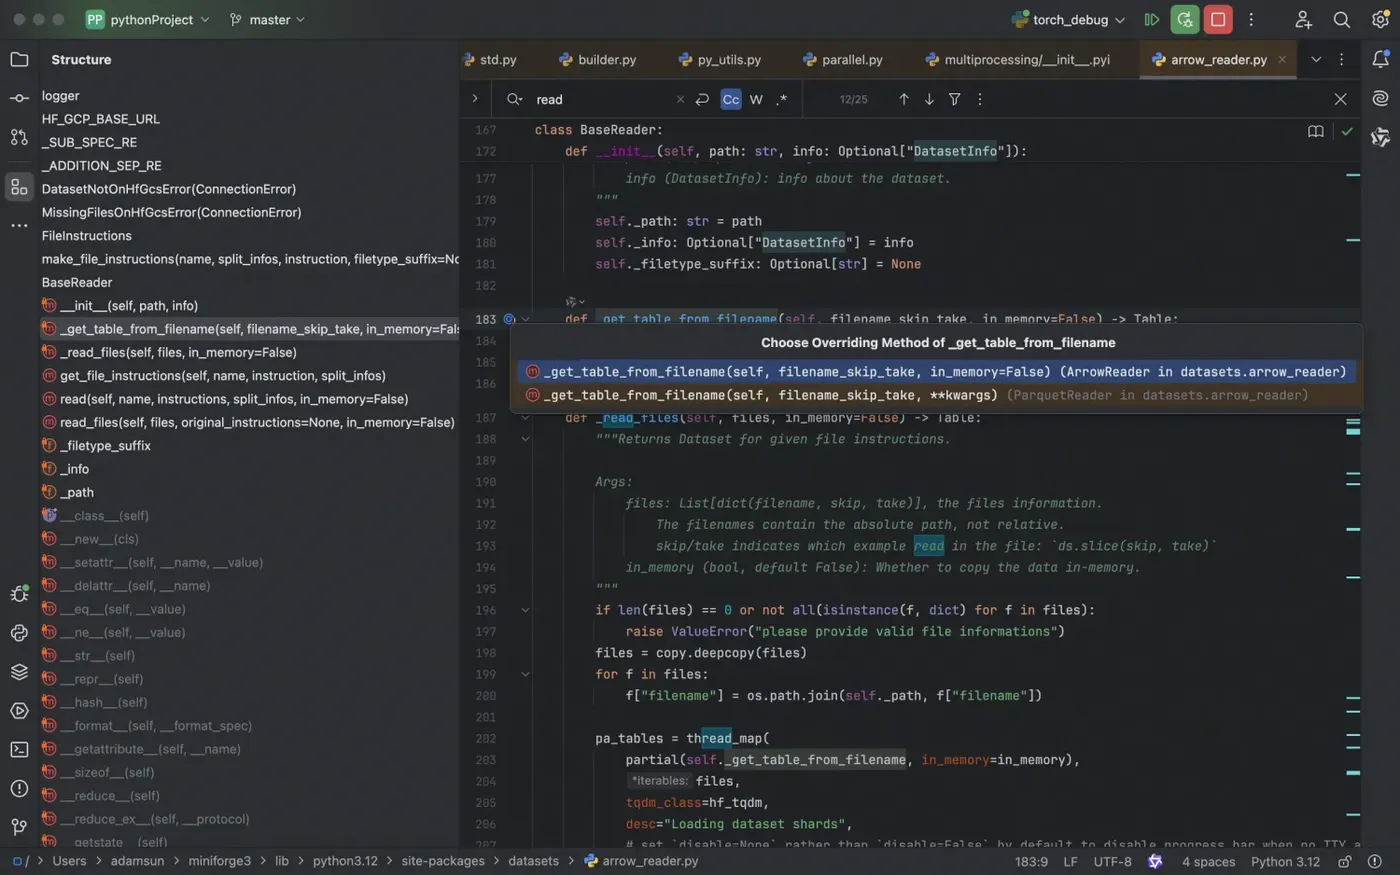Viewport: 1400px width, 875px height.
Task: Show hidden editor tabs dropdown chevron
Action: click(x=1316, y=60)
